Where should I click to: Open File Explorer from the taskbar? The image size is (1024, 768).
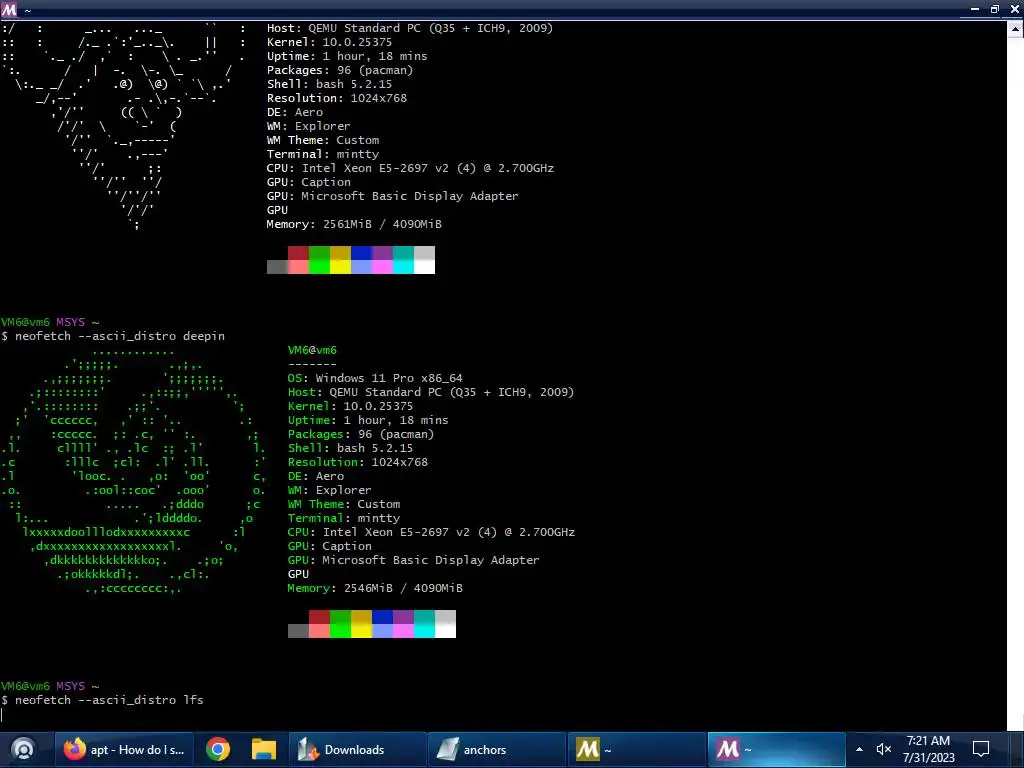coord(264,749)
